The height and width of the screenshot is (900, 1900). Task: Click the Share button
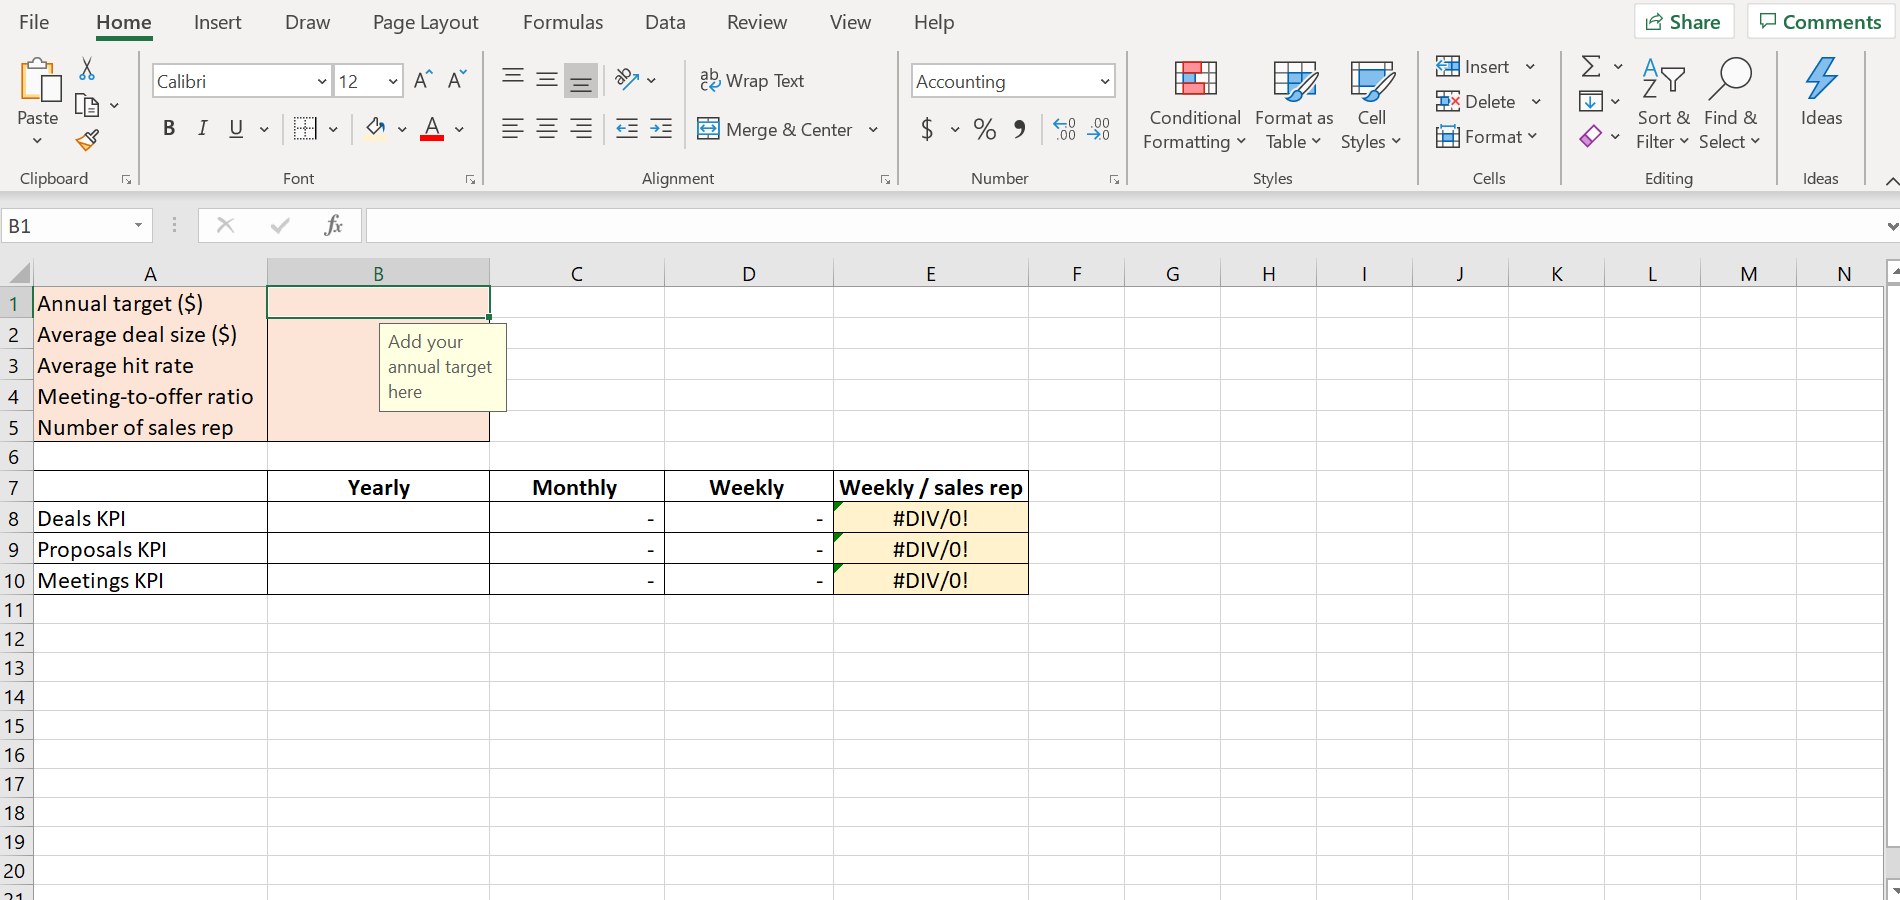point(1684,21)
